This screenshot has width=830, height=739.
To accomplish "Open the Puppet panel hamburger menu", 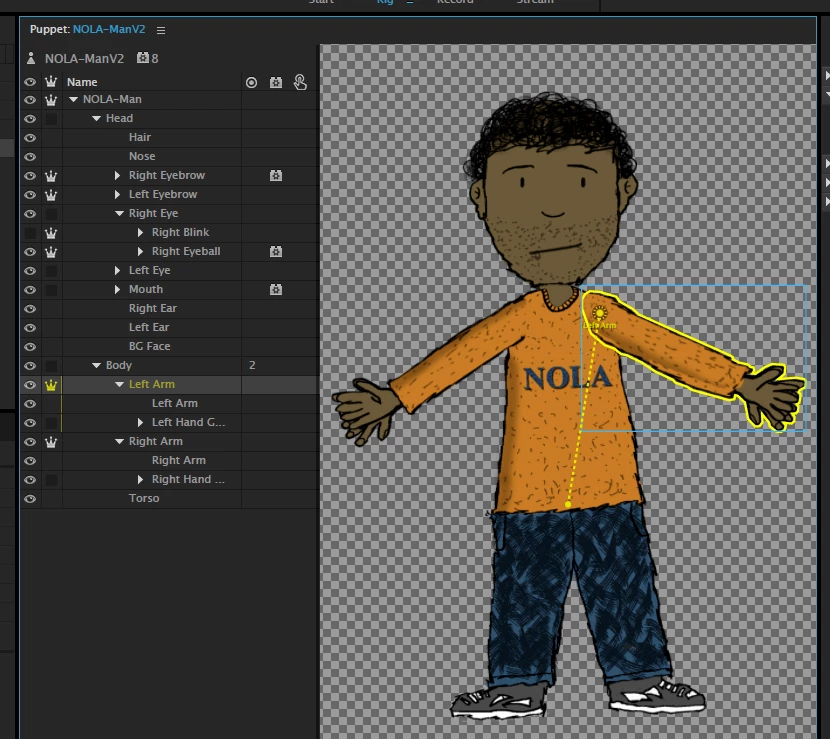I will pyautogui.click(x=161, y=30).
